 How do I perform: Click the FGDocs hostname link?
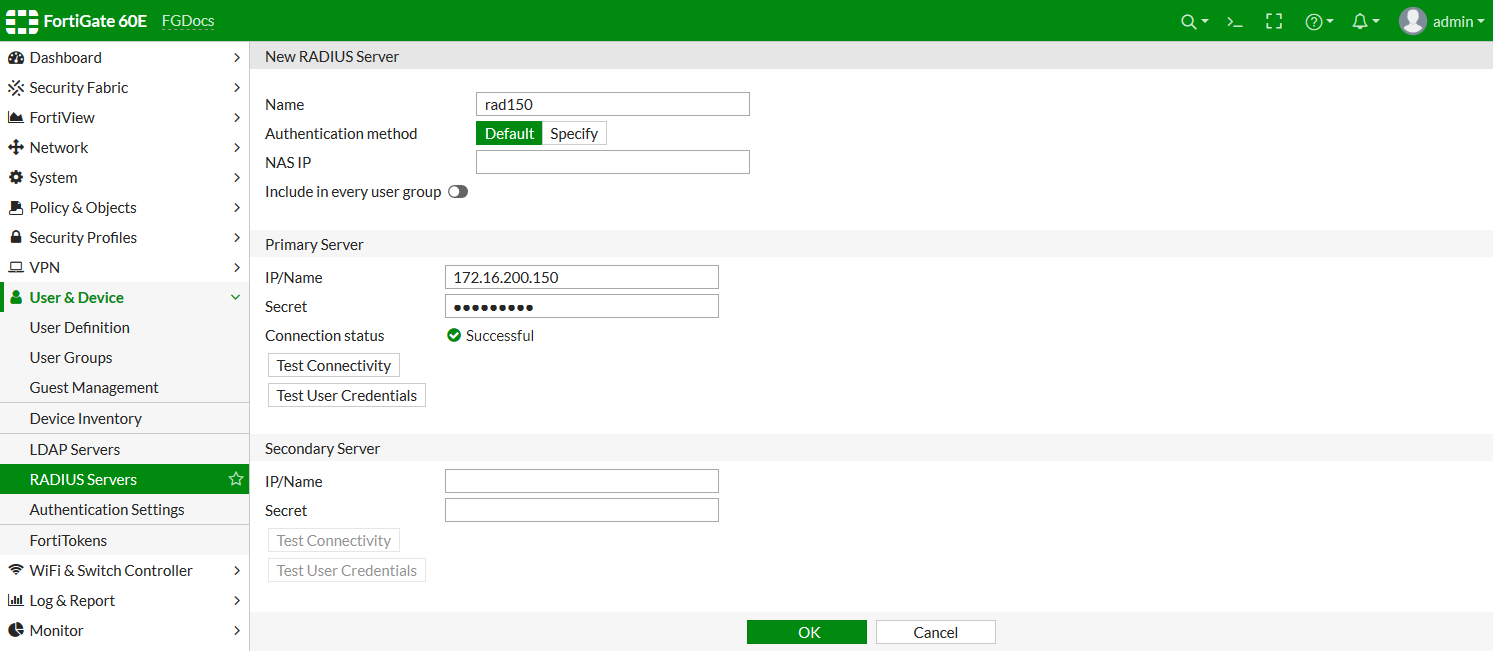[188, 21]
